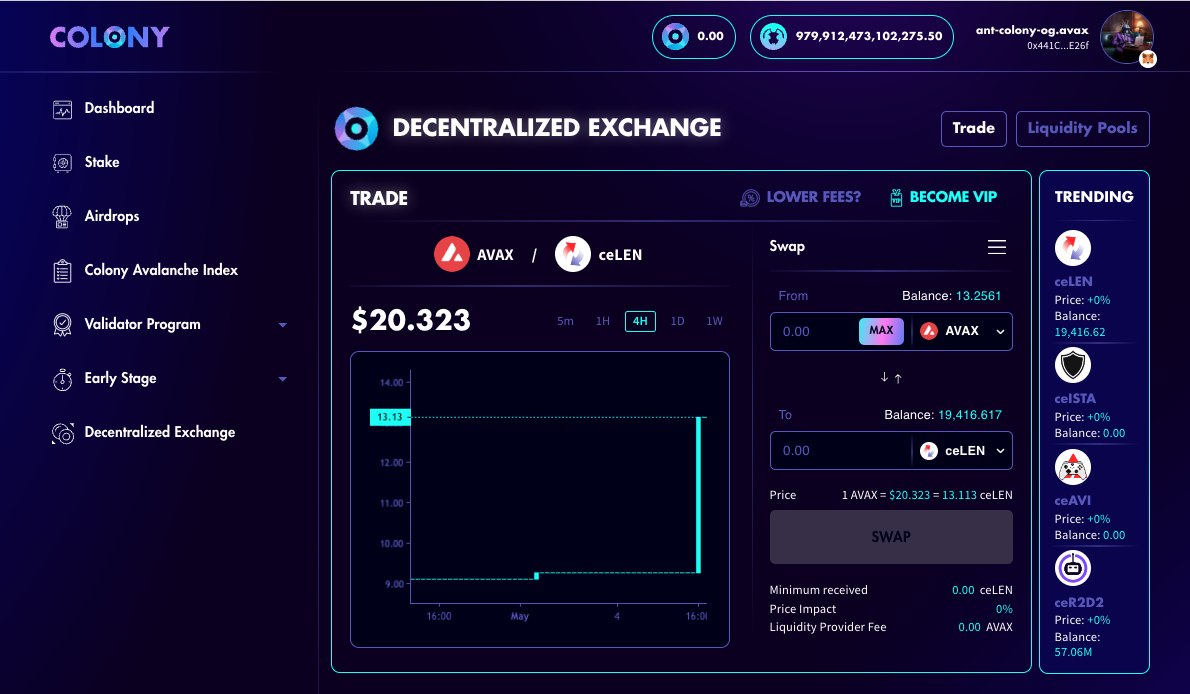This screenshot has width=1190, height=694.
Task: Click the wallet address 0x441C...E26f
Action: click(x=1058, y=46)
